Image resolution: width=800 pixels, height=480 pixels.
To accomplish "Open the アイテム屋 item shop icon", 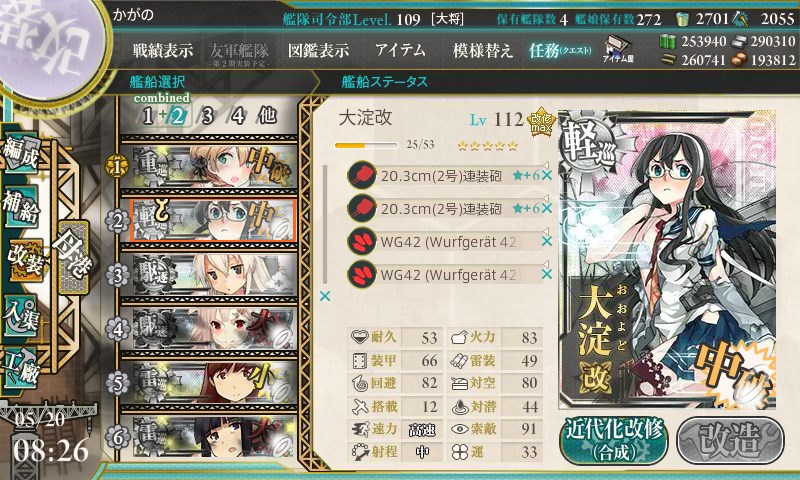I will click(618, 49).
